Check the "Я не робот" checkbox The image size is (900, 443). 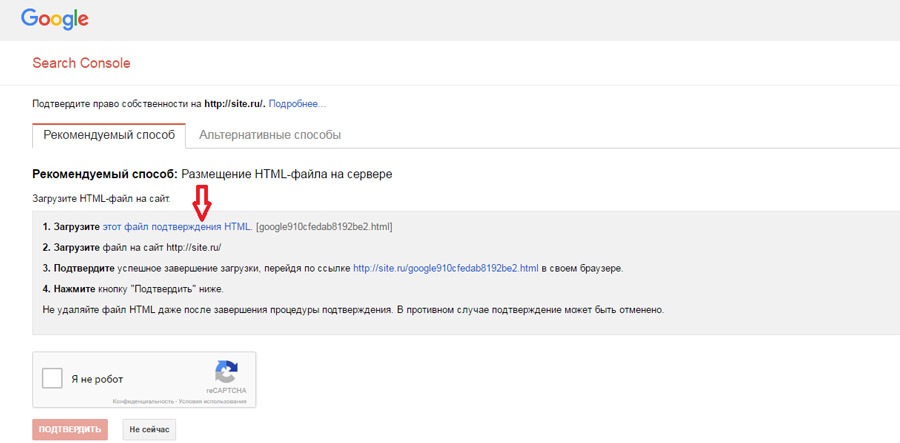point(52,379)
